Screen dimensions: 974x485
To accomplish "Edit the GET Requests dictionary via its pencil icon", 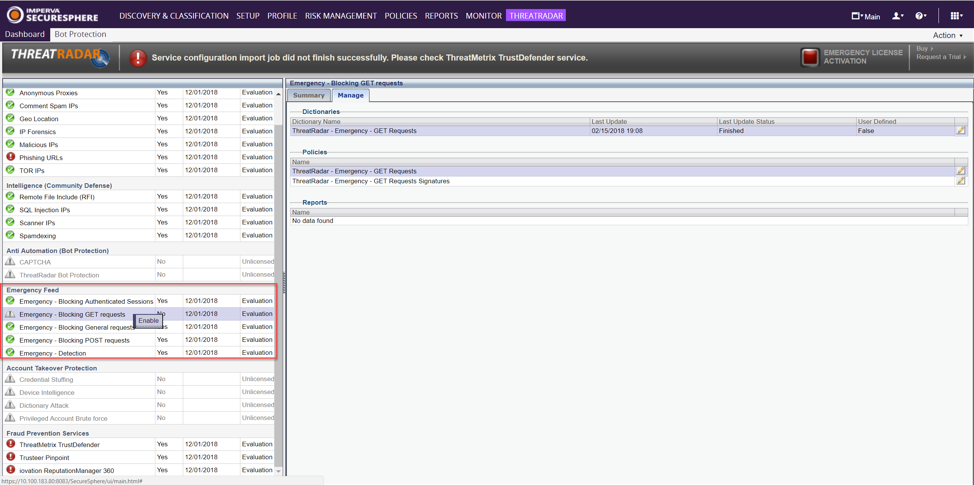I will click(x=960, y=131).
